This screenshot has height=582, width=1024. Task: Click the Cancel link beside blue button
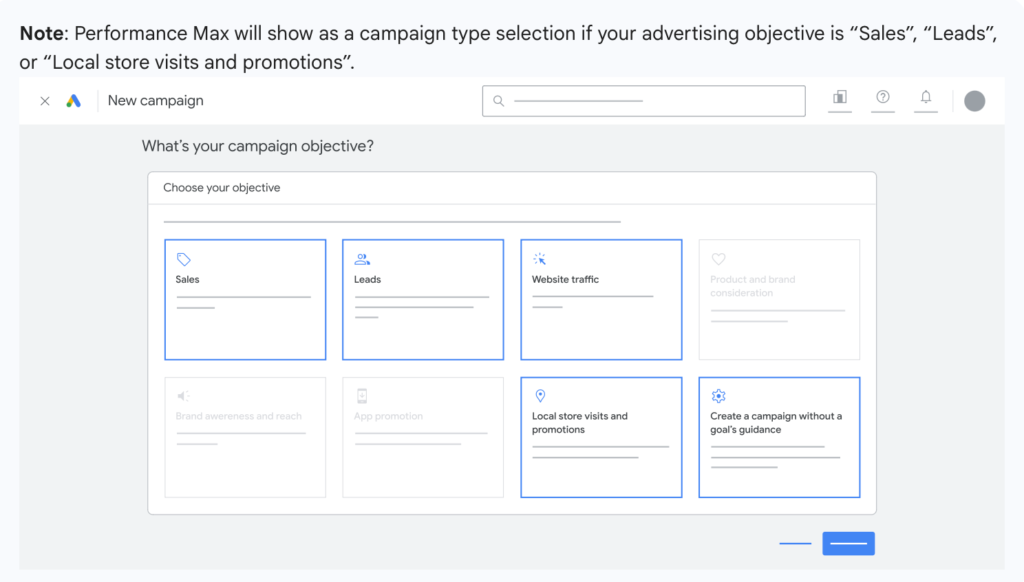point(795,544)
